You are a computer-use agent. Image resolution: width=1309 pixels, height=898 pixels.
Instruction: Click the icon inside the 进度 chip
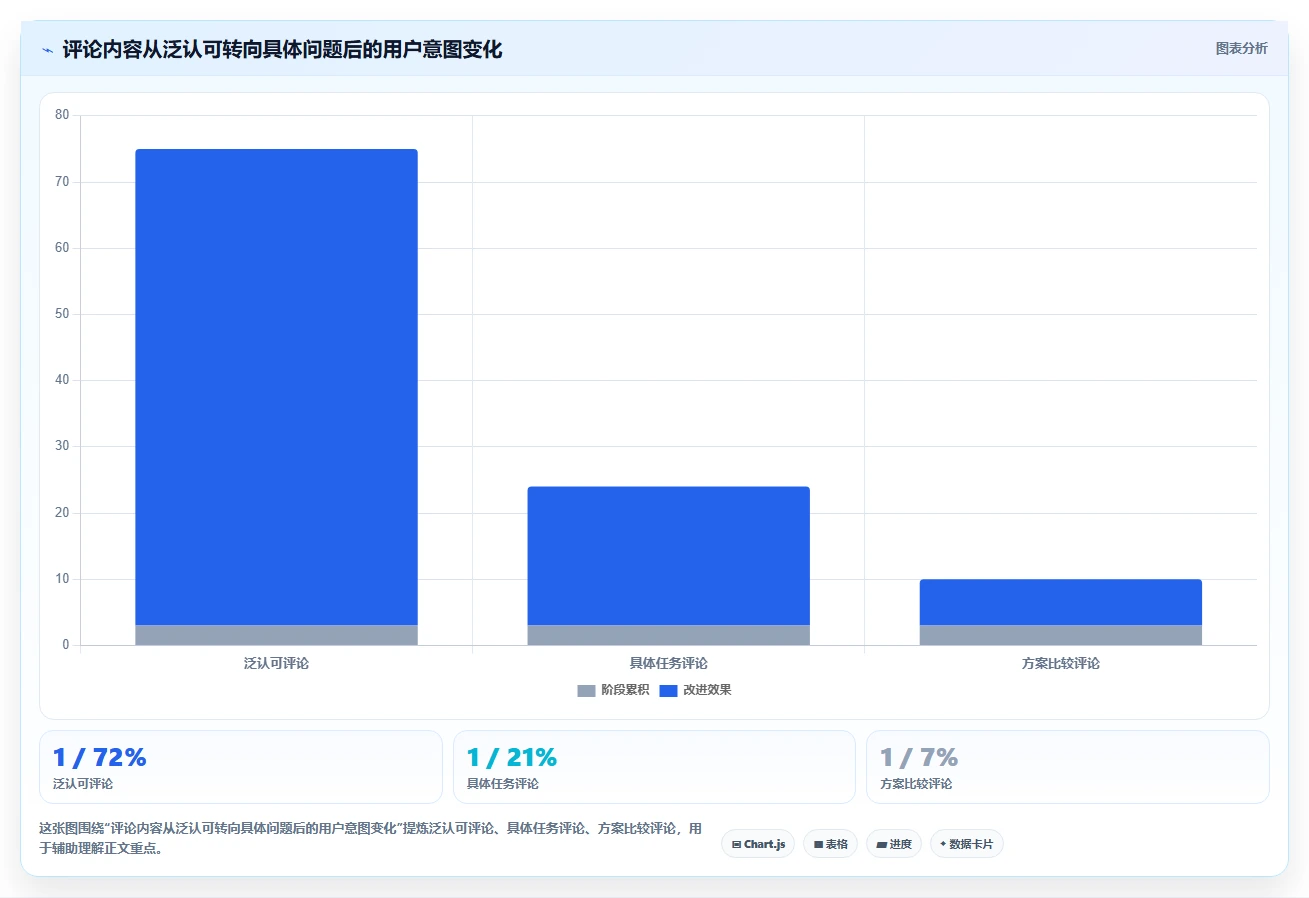click(x=881, y=844)
